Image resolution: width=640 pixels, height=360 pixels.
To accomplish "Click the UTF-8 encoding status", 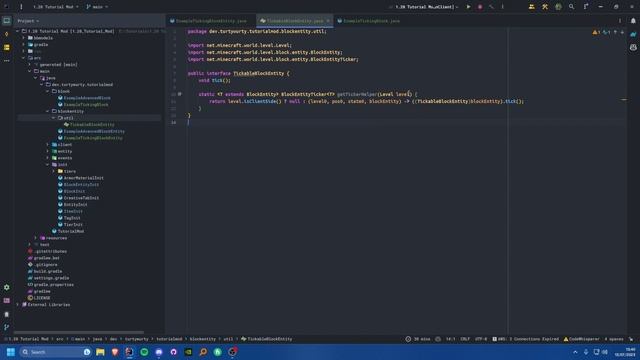I will point(481,339).
